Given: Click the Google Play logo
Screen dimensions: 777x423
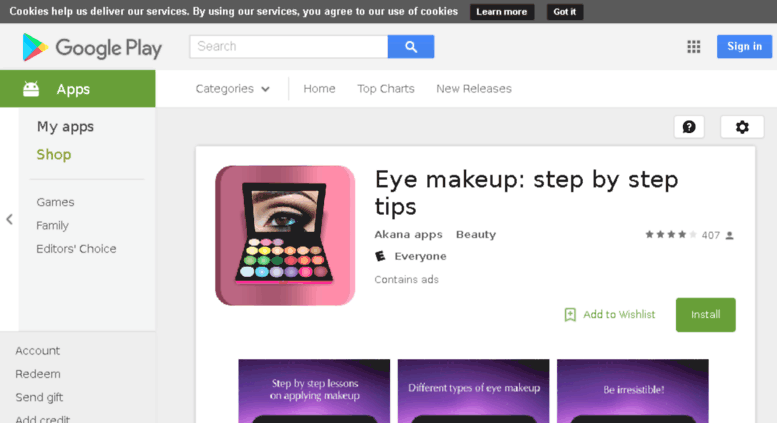Looking at the screenshot, I should 92,48.
